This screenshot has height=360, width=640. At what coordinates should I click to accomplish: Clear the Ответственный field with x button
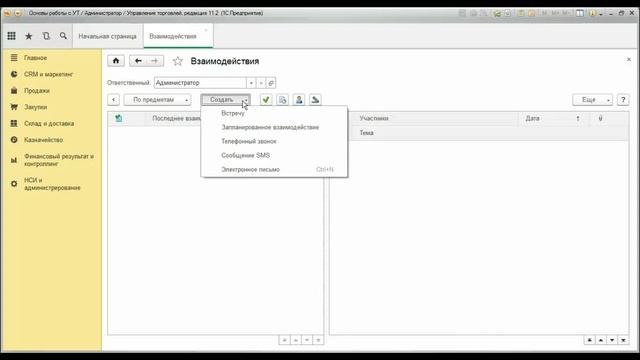(261, 83)
